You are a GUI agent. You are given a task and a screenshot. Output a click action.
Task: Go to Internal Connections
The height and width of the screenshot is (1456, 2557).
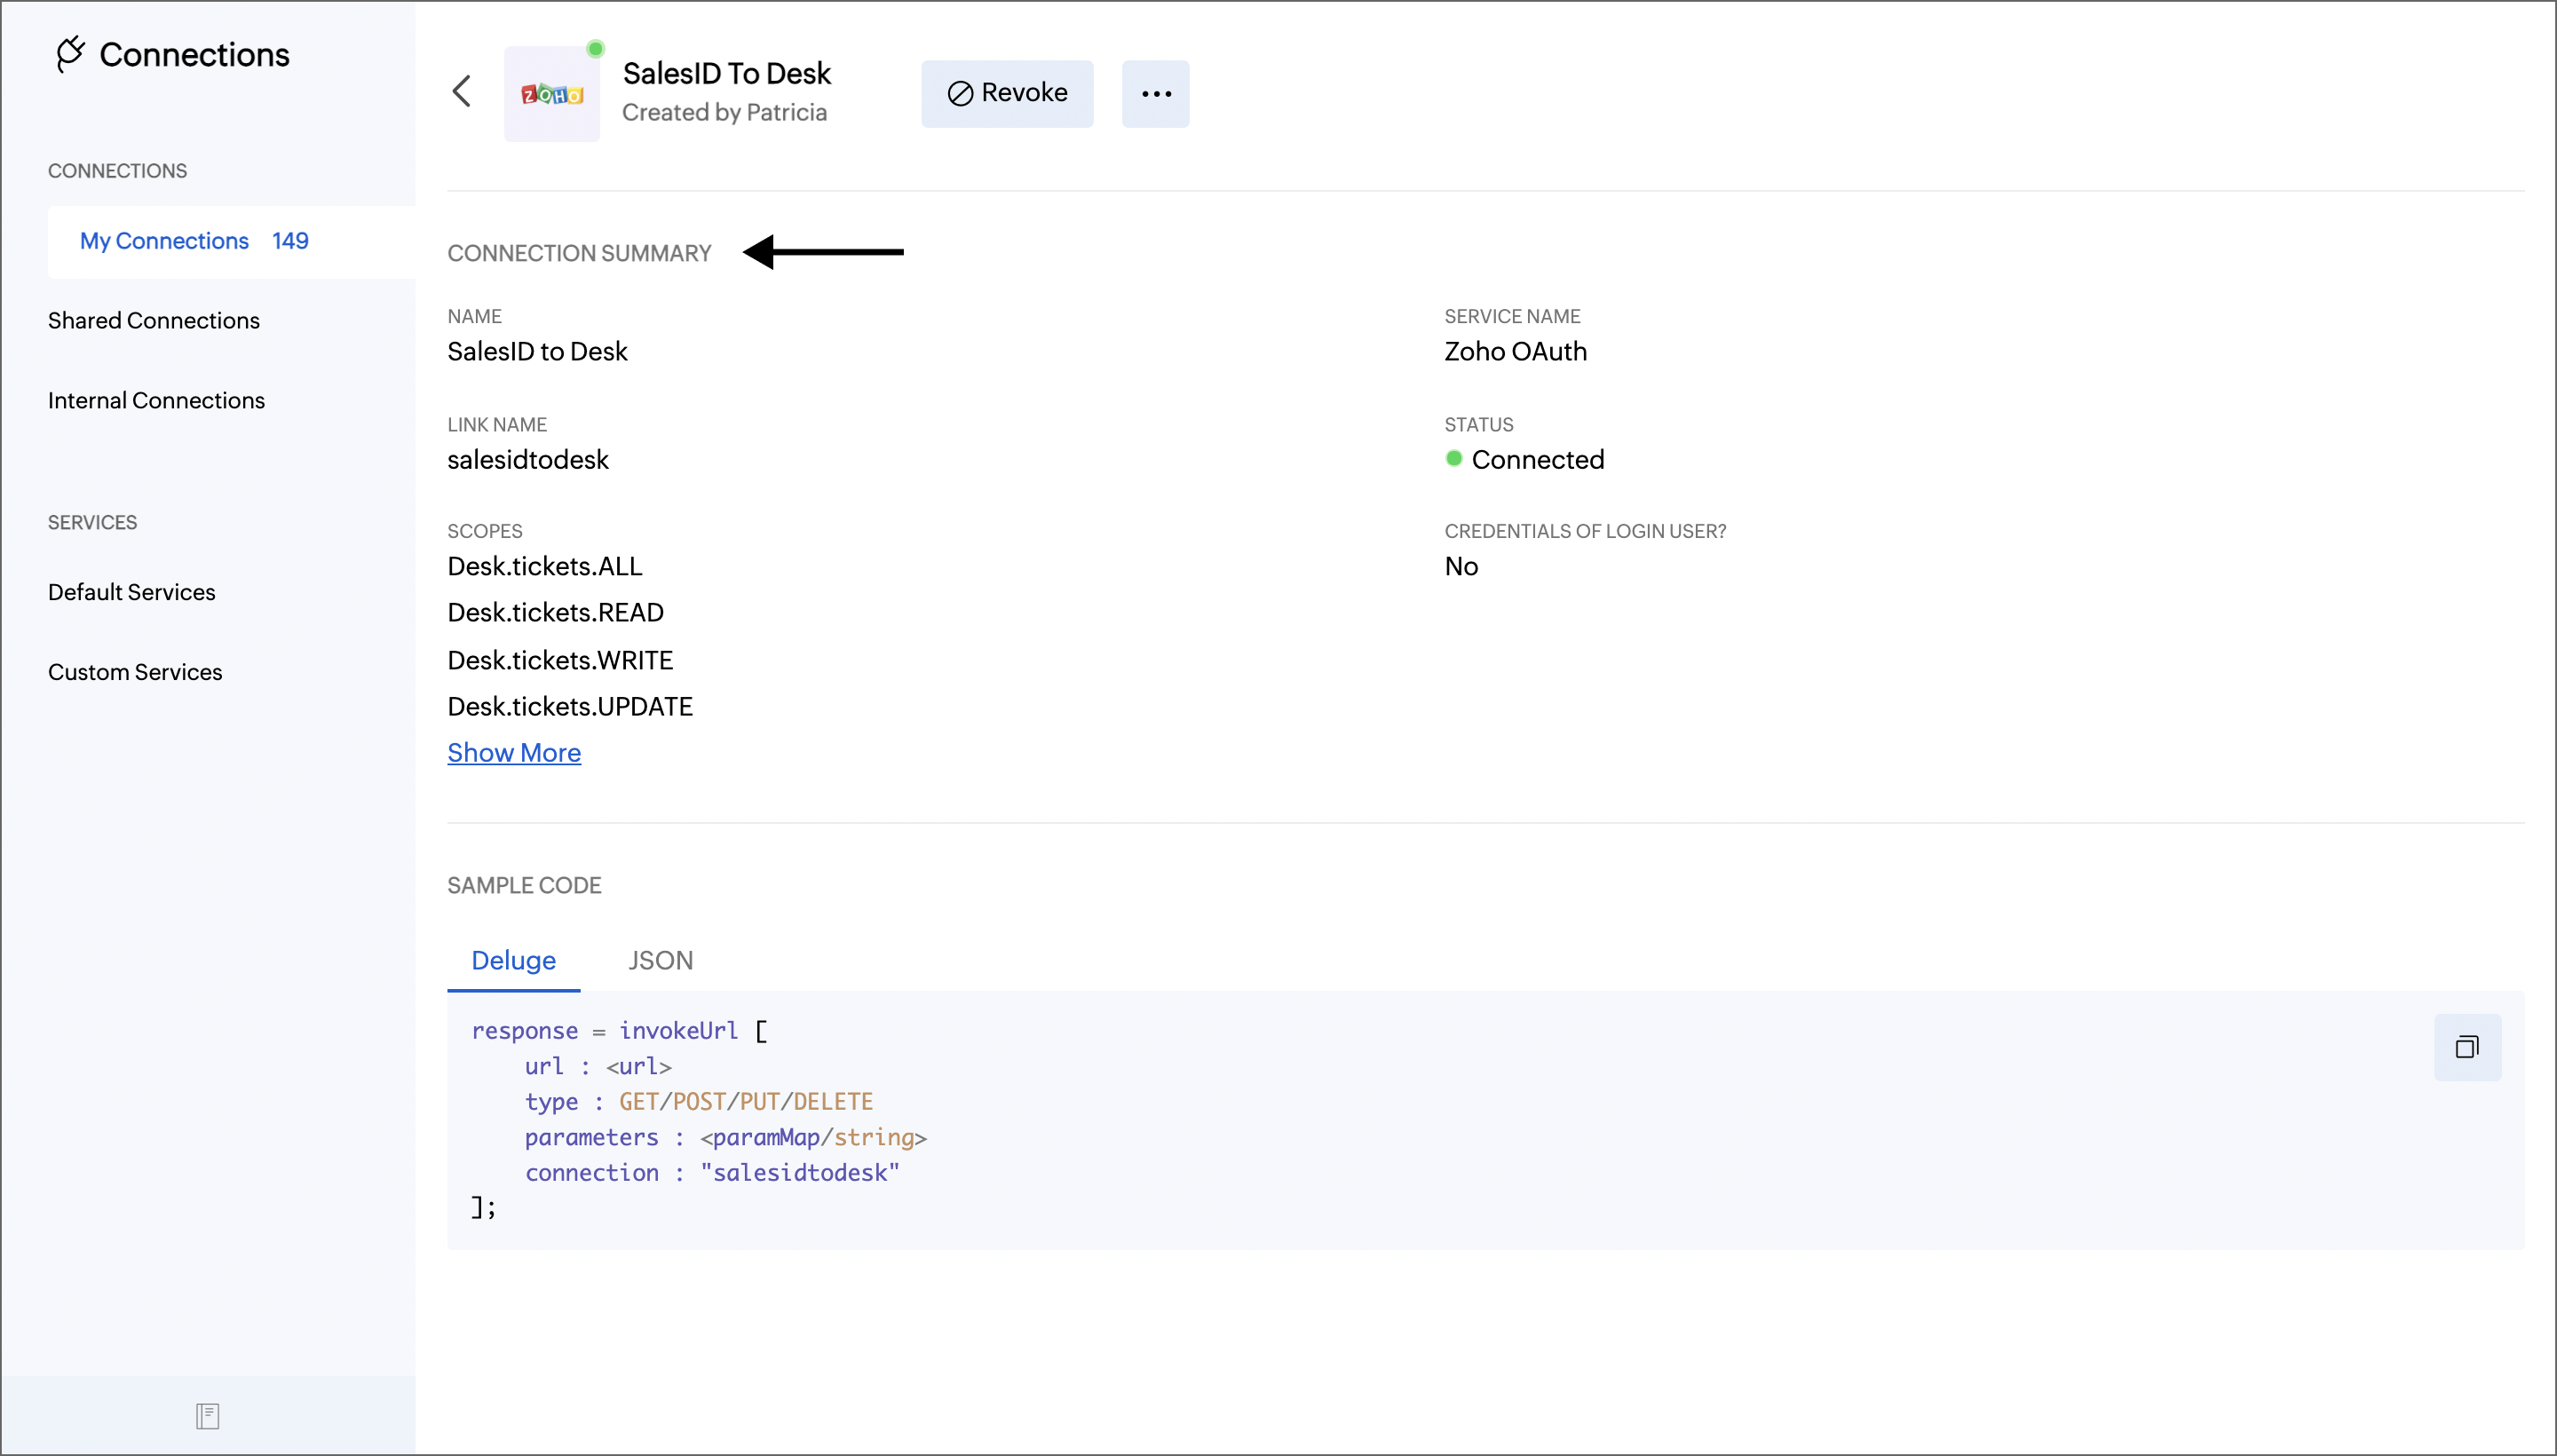click(x=156, y=400)
